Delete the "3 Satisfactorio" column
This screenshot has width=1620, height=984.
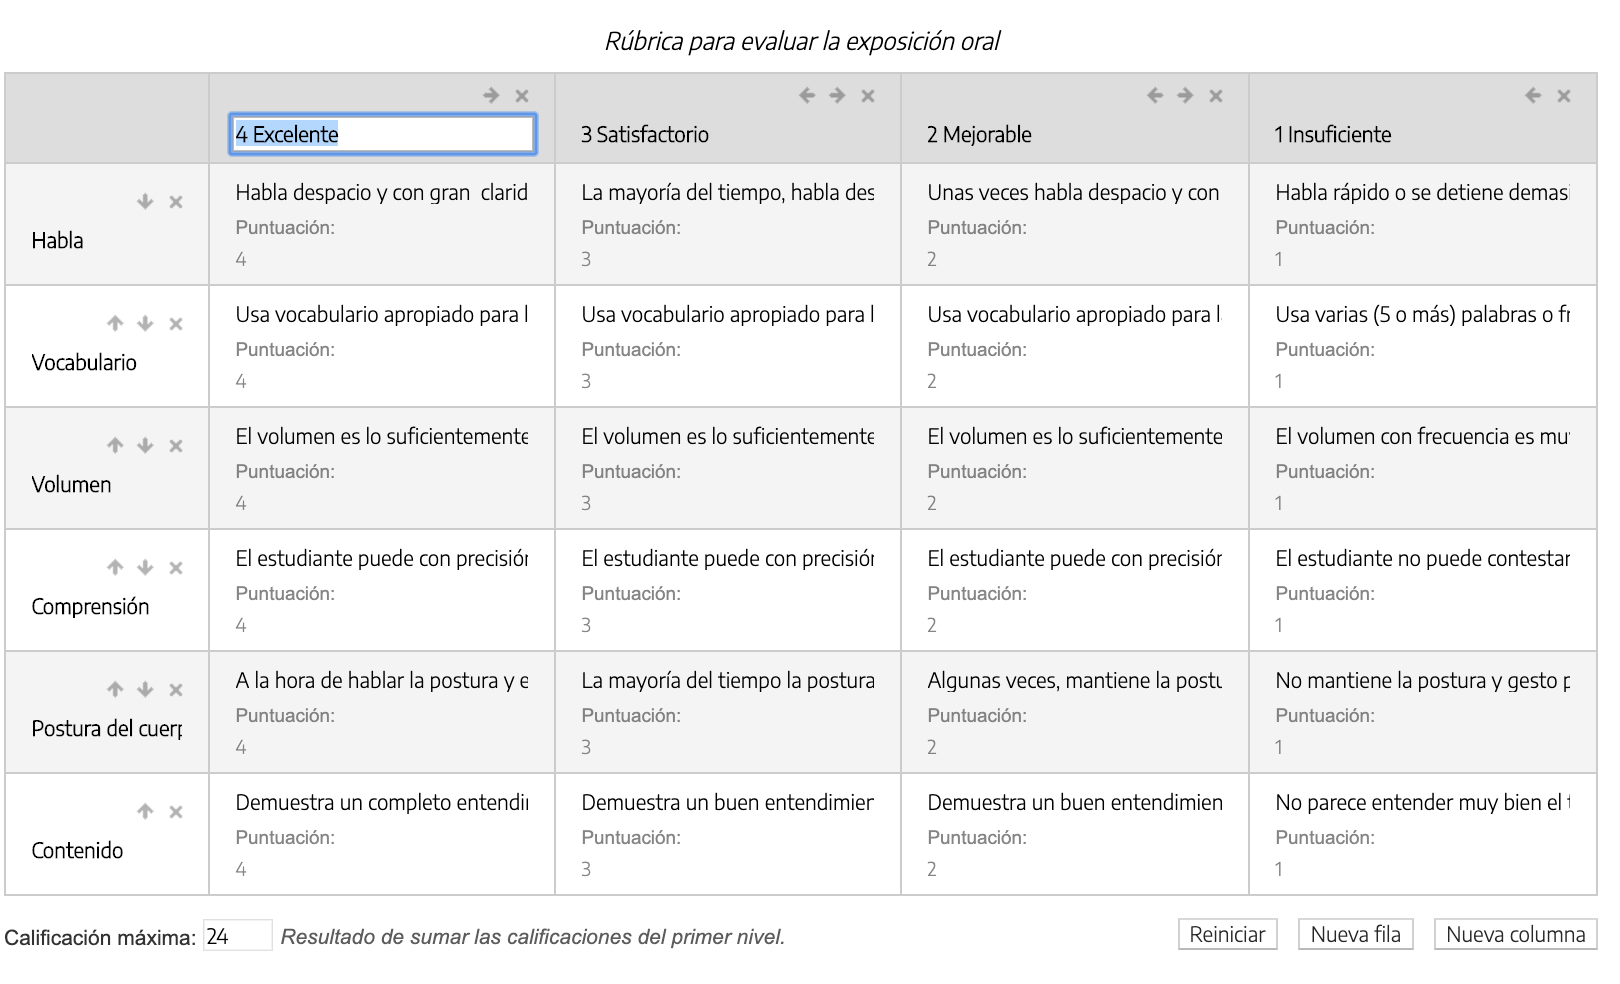click(868, 97)
